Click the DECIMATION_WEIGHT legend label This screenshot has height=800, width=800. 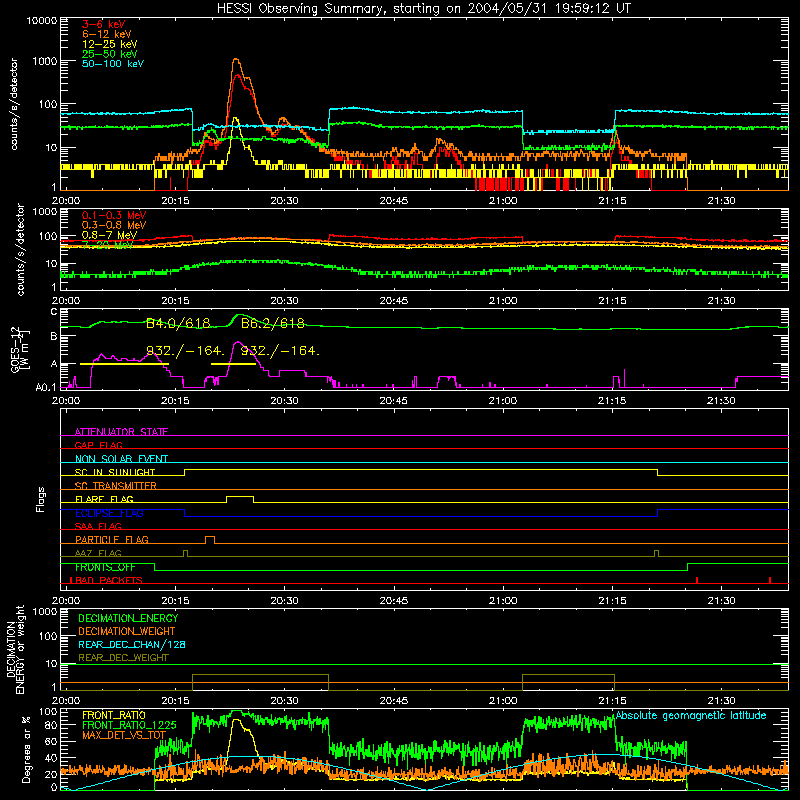click(127, 632)
